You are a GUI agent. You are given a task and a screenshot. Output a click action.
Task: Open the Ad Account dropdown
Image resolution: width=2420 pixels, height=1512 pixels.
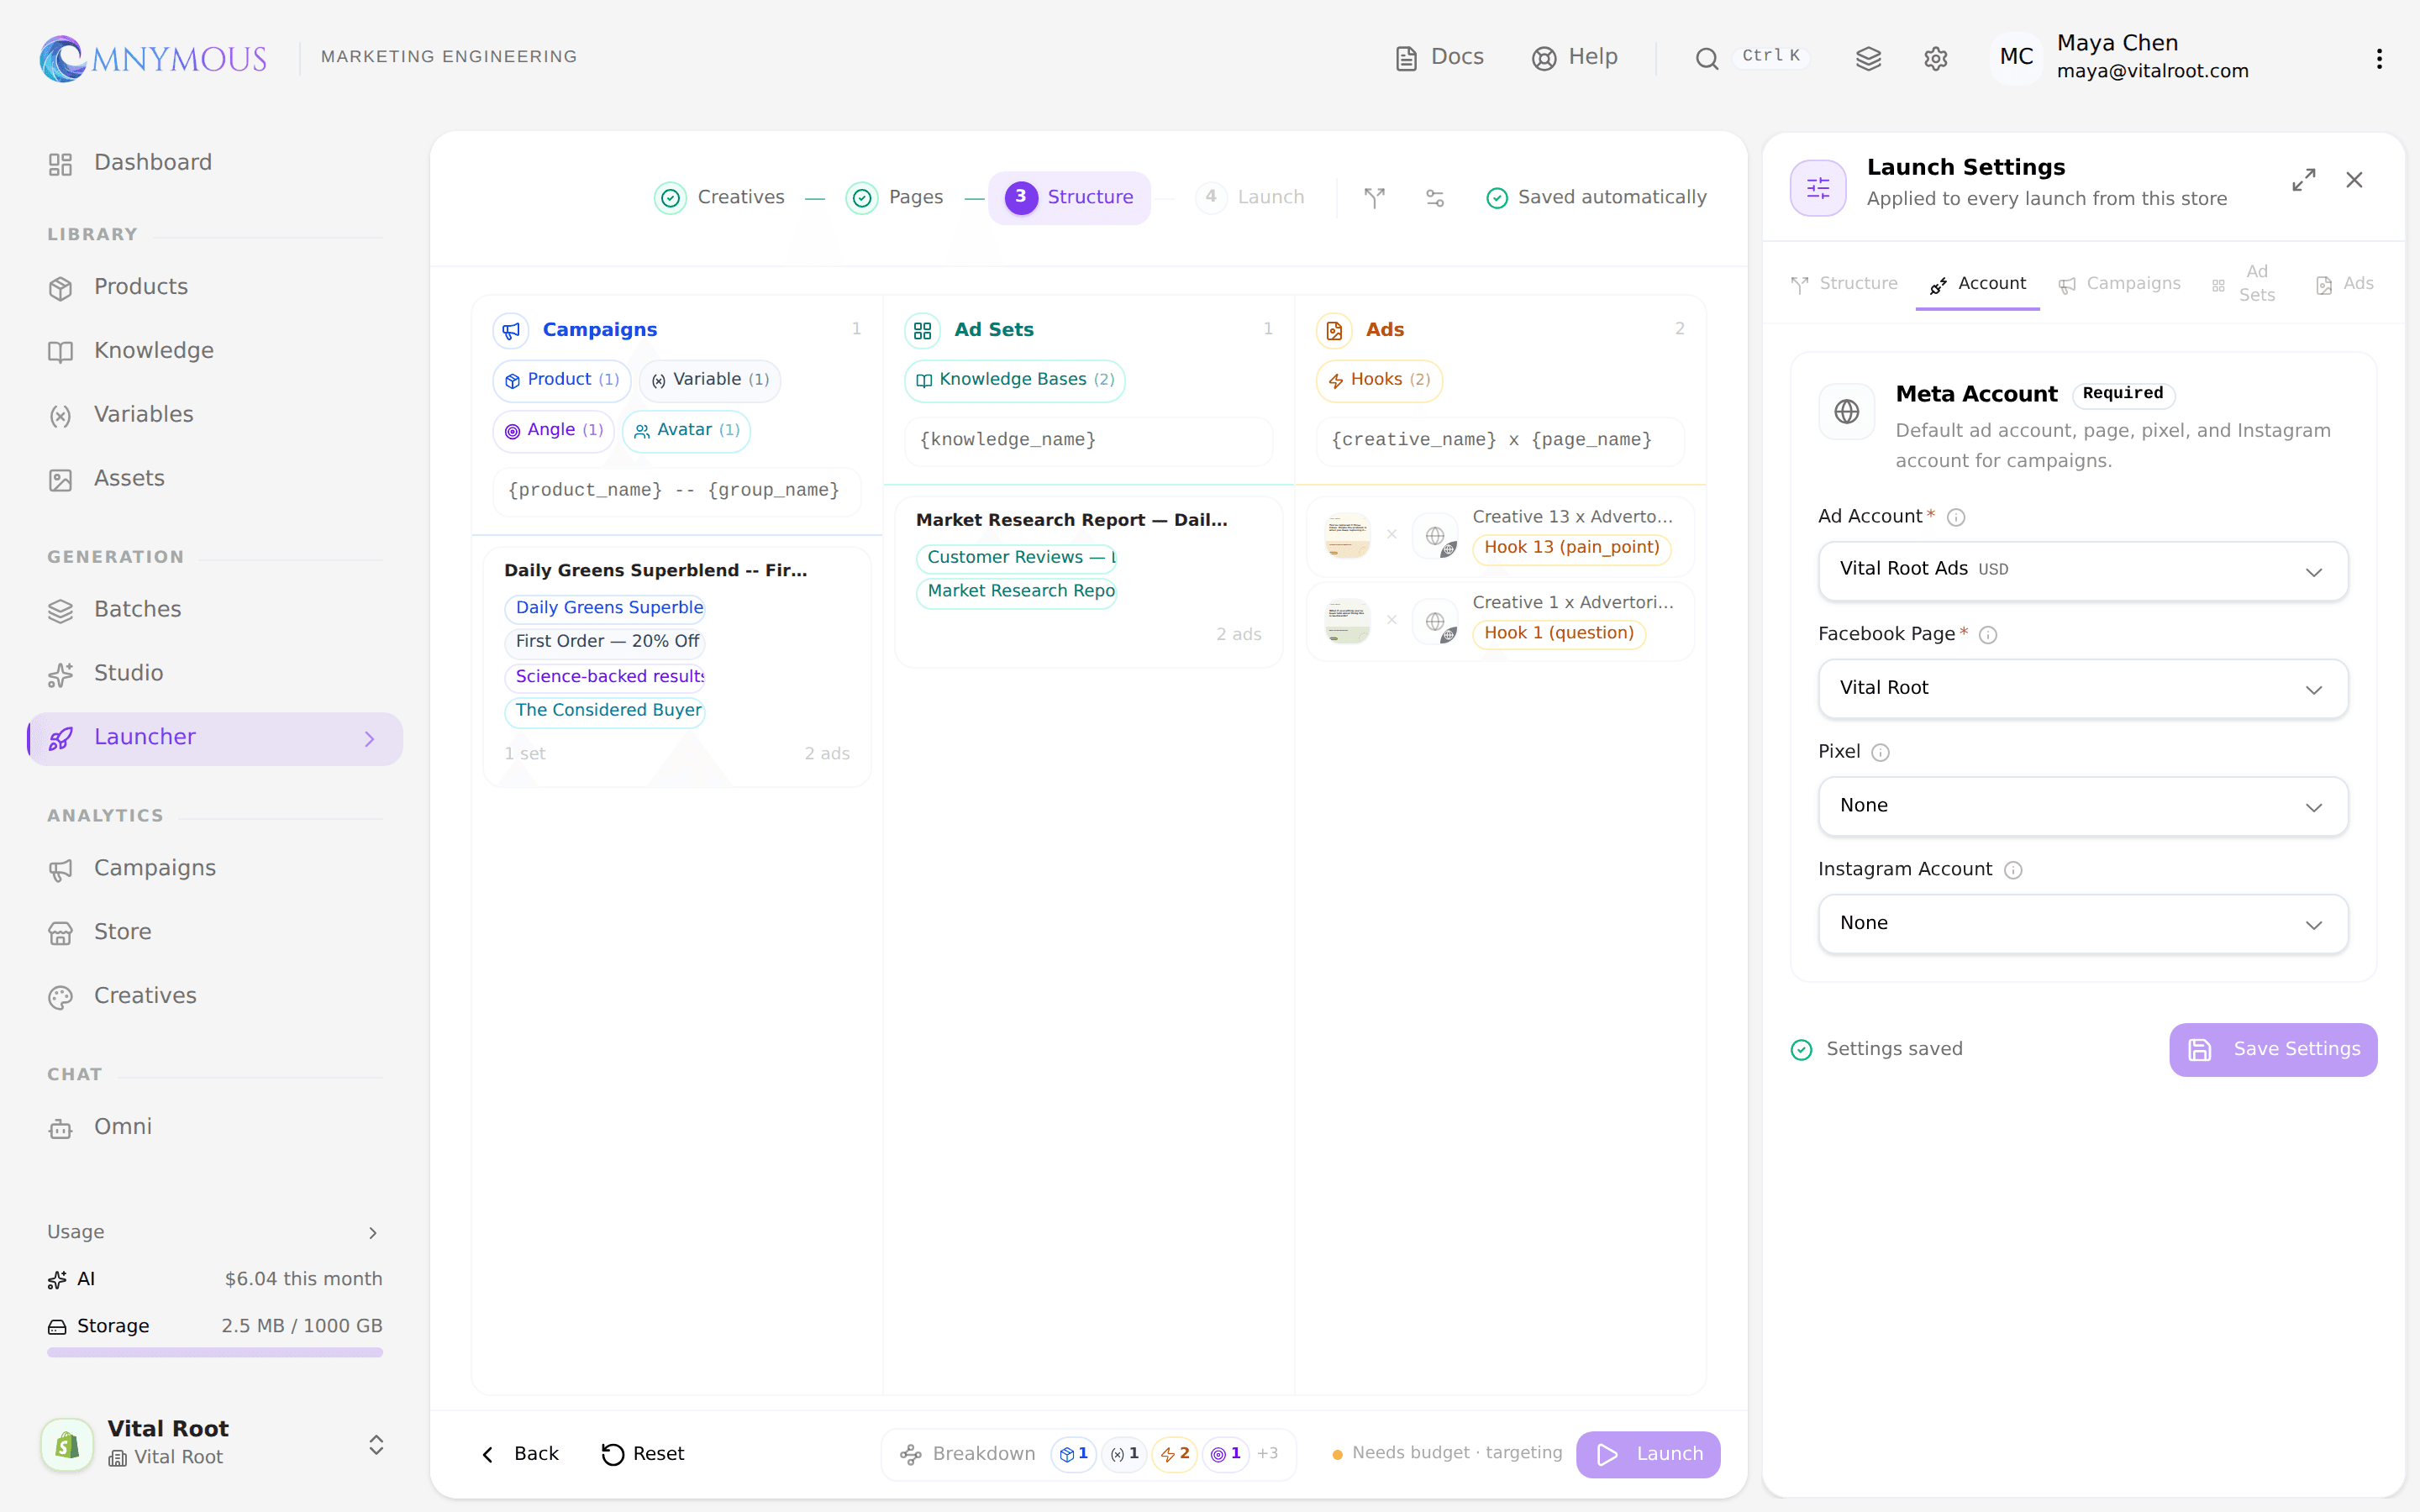tap(2083, 570)
